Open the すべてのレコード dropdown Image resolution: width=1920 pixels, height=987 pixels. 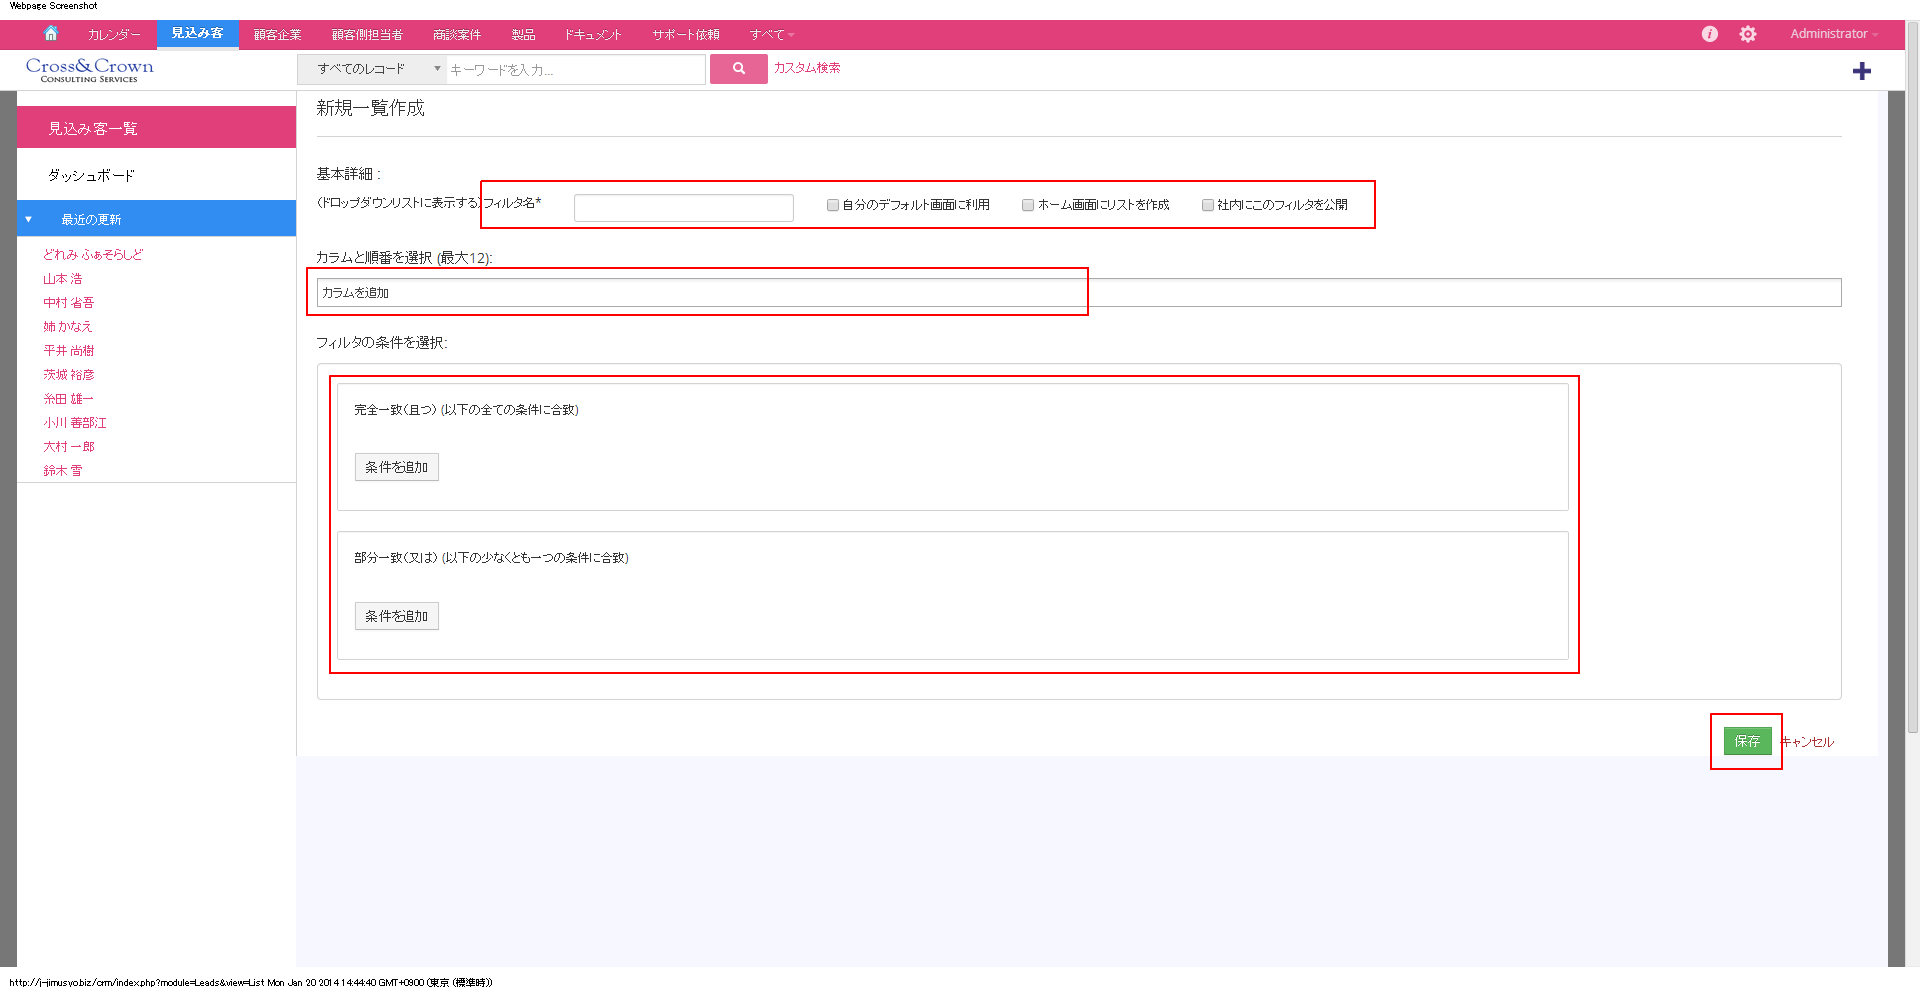371,69
